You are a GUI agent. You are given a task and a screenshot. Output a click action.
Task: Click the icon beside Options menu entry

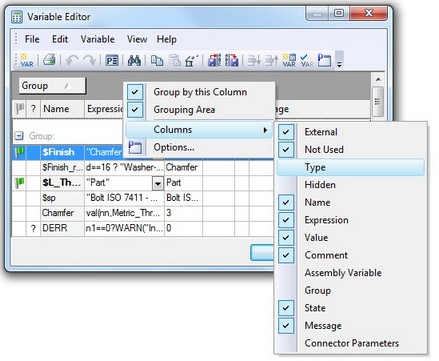pyautogui.click(x=135, y=147)
